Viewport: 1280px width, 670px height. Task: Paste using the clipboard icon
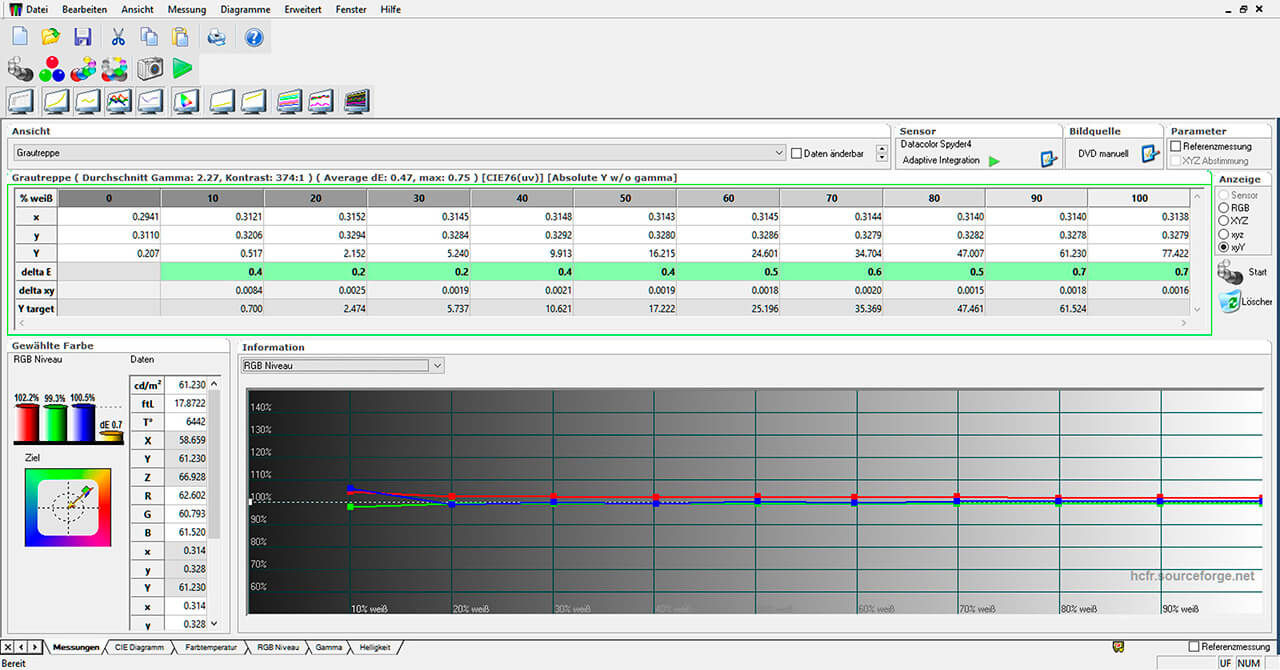180,37
